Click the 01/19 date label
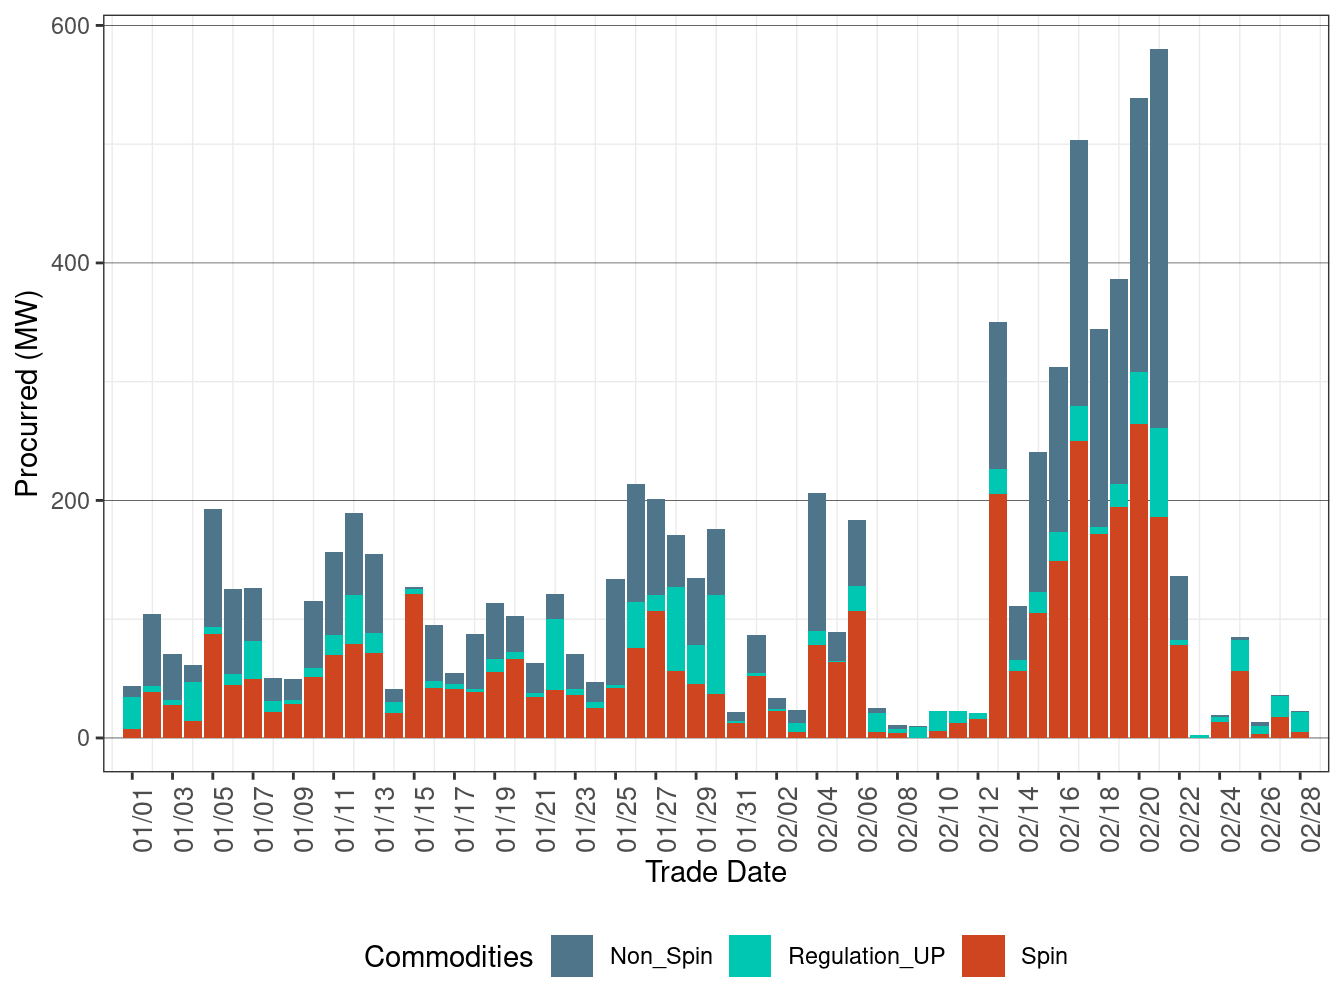 pos(506,820)
